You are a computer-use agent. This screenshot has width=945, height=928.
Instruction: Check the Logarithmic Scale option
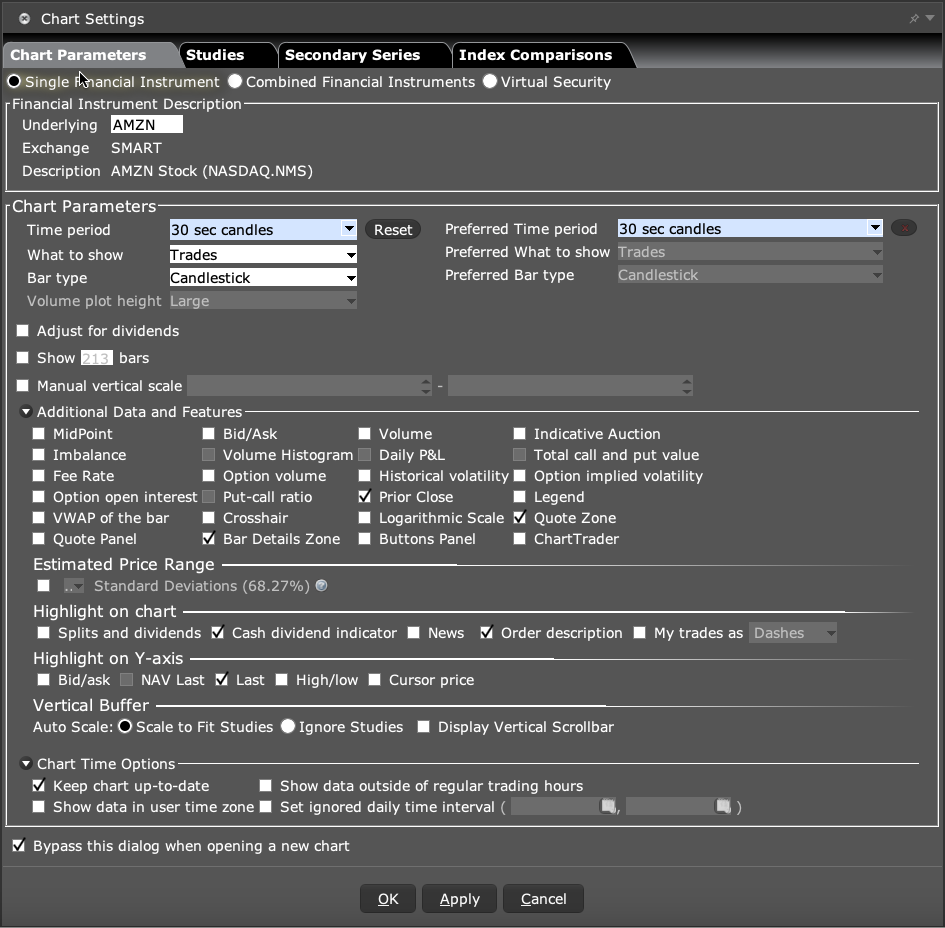pos(365,518)
